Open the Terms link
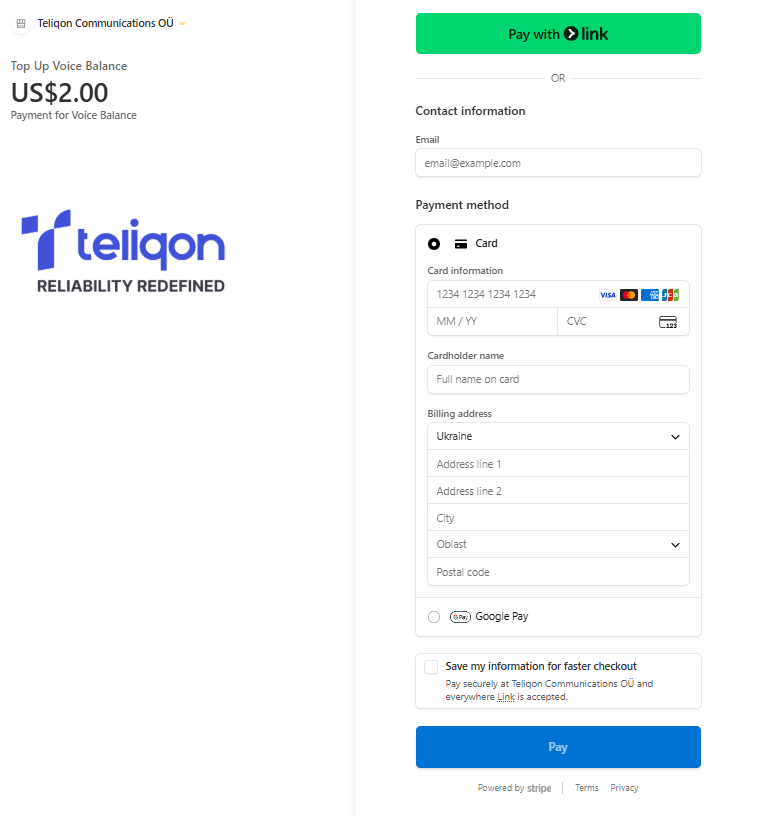 click(587, 788)
